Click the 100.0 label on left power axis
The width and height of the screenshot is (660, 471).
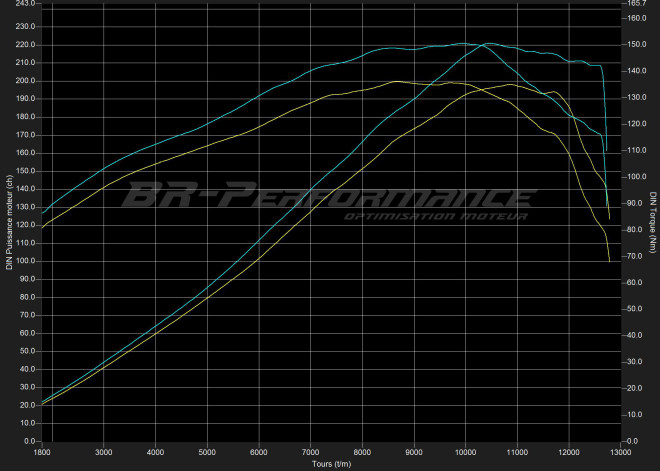point(25,261)
